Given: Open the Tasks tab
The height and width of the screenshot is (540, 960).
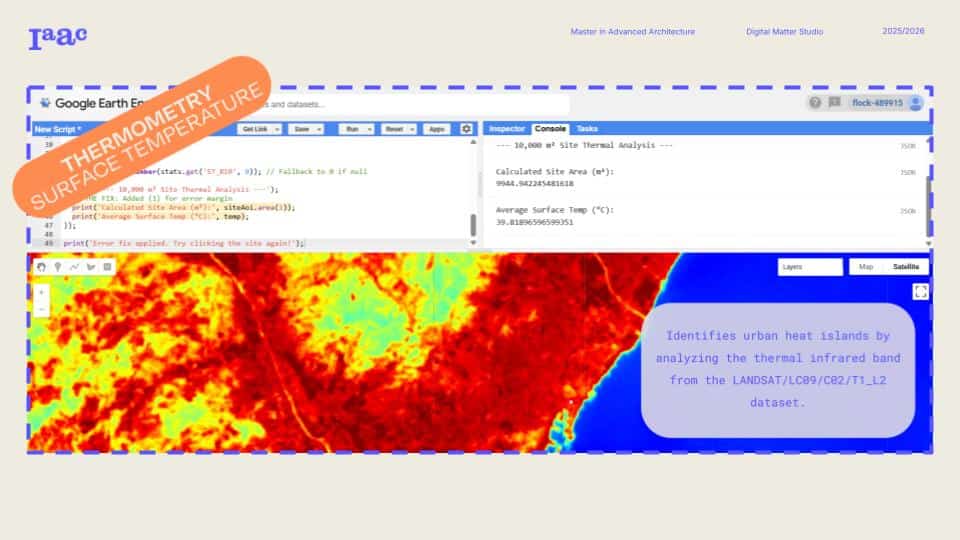Looking at the screenshot, I should pyautogui.click(x=588, y=129).
